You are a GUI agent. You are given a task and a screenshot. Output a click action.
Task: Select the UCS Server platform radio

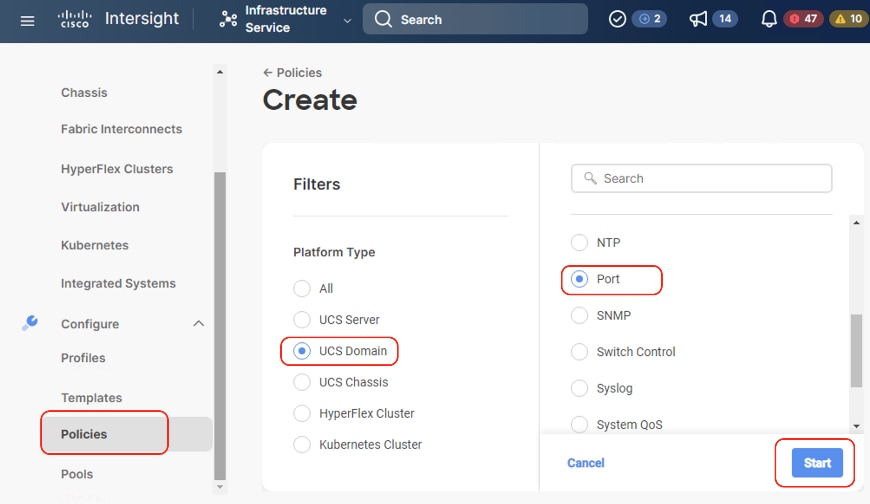pos(302,320)
